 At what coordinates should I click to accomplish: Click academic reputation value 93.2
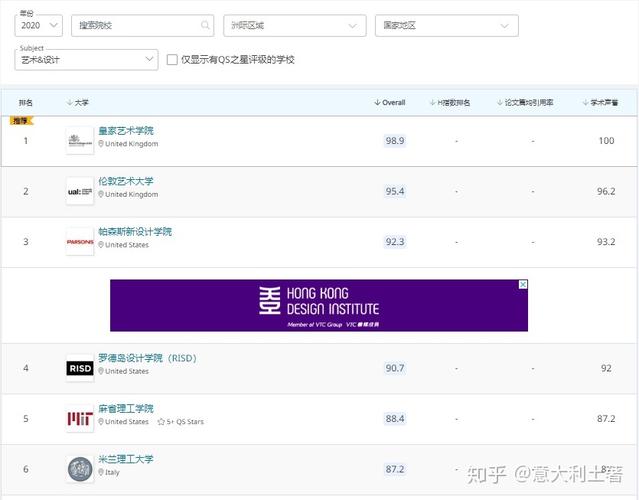(x=606, y=242)
